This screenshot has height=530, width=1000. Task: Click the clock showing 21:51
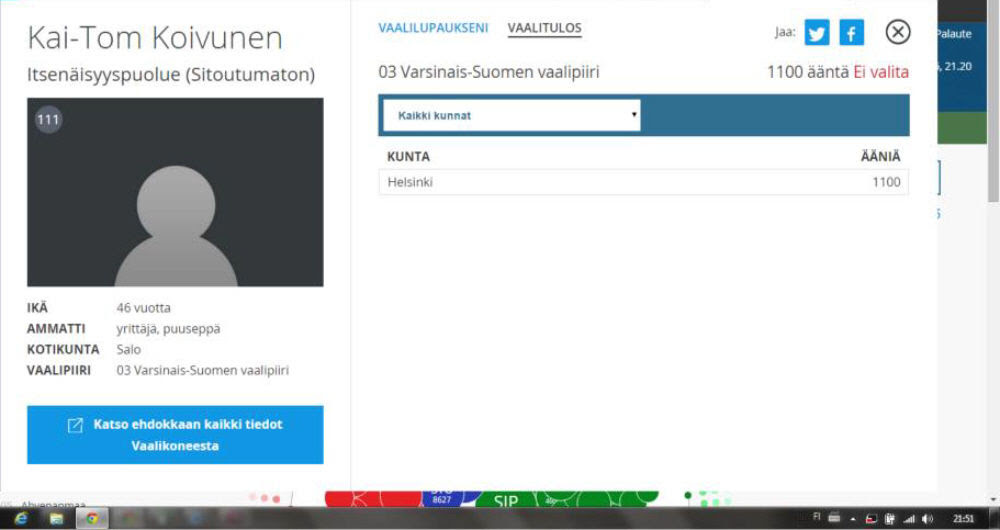click(x=963, y=519)
